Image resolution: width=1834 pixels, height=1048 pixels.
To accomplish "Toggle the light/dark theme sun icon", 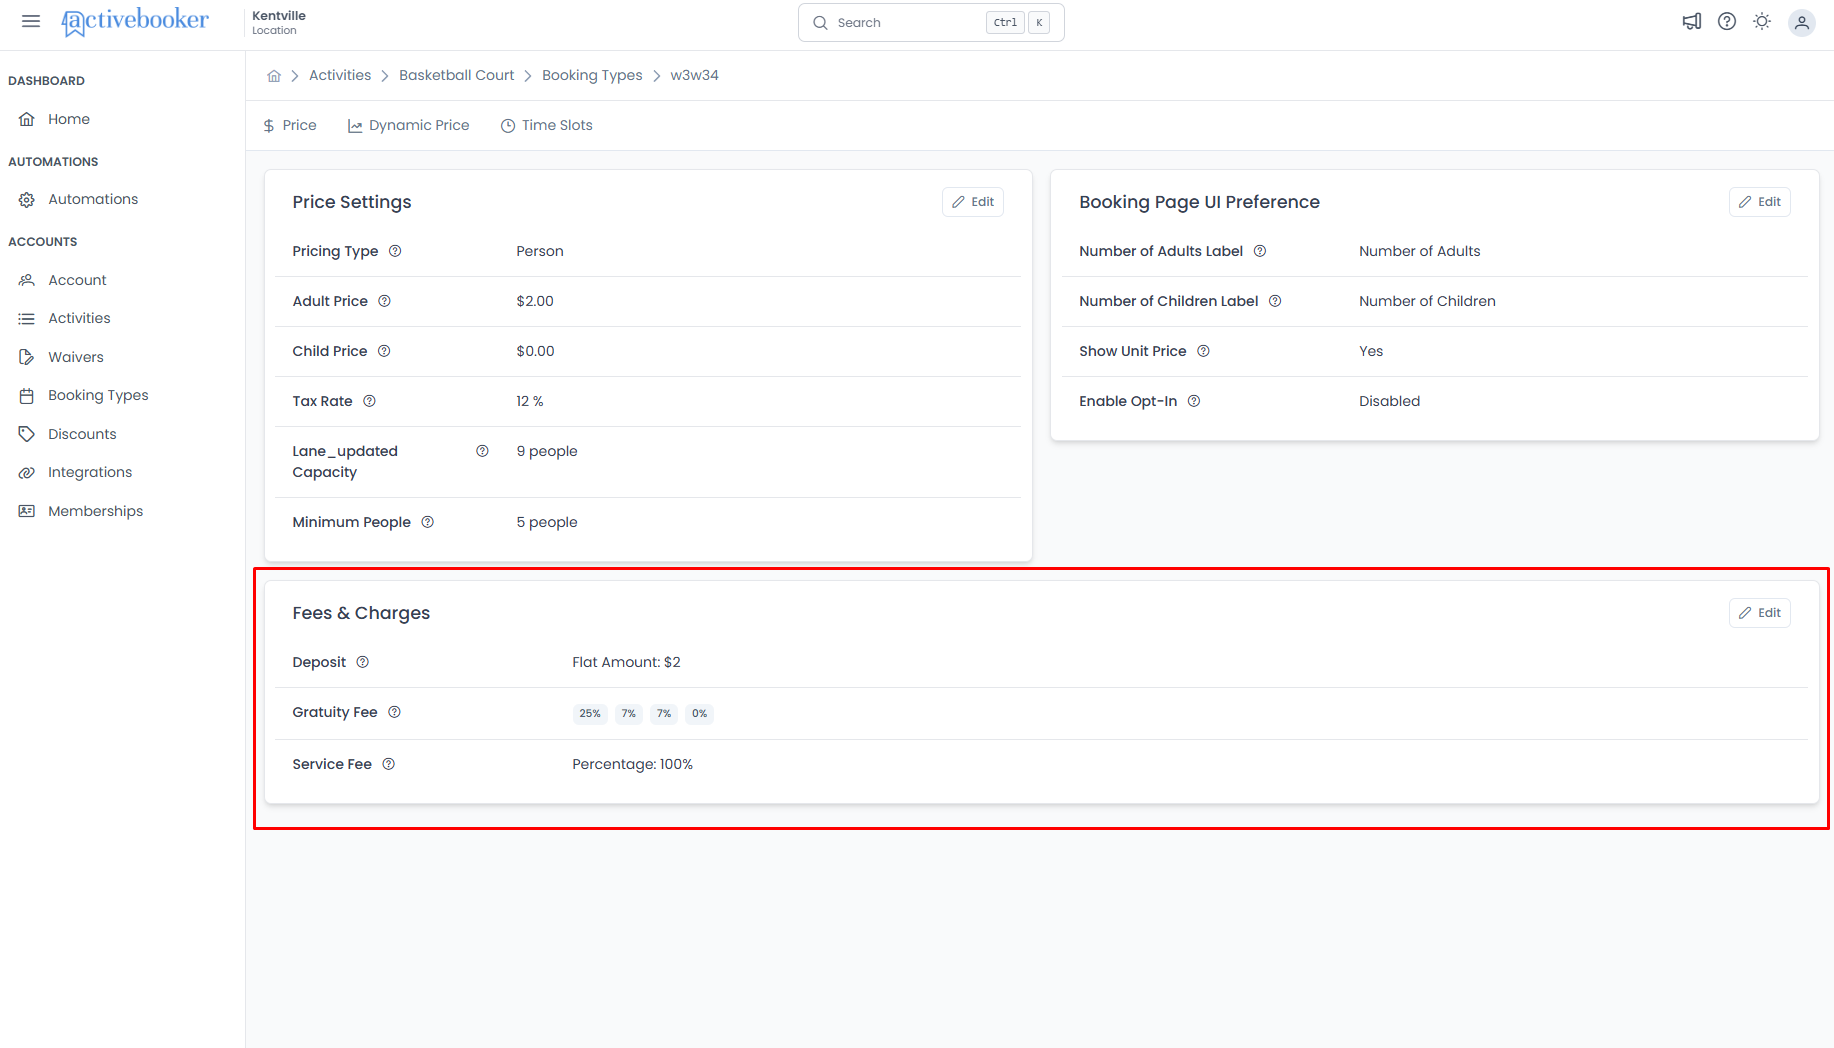I will pos(1762,21).
